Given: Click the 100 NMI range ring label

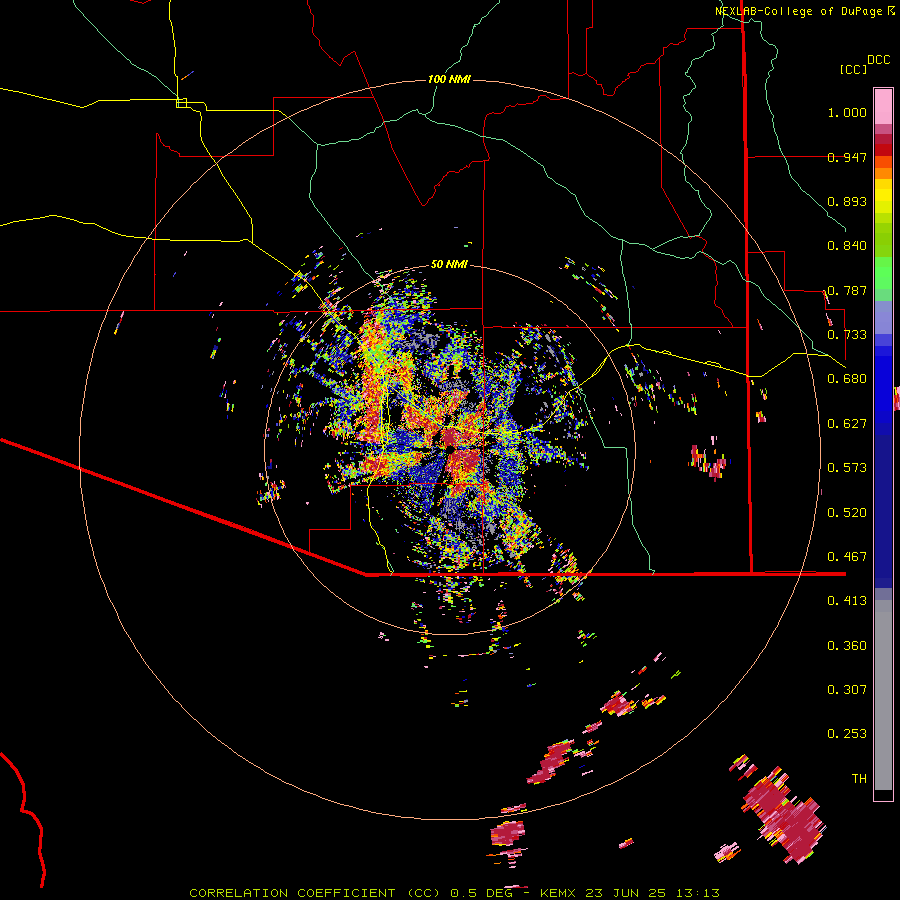Looking at the screenshot, I should (x=449, y=79).
